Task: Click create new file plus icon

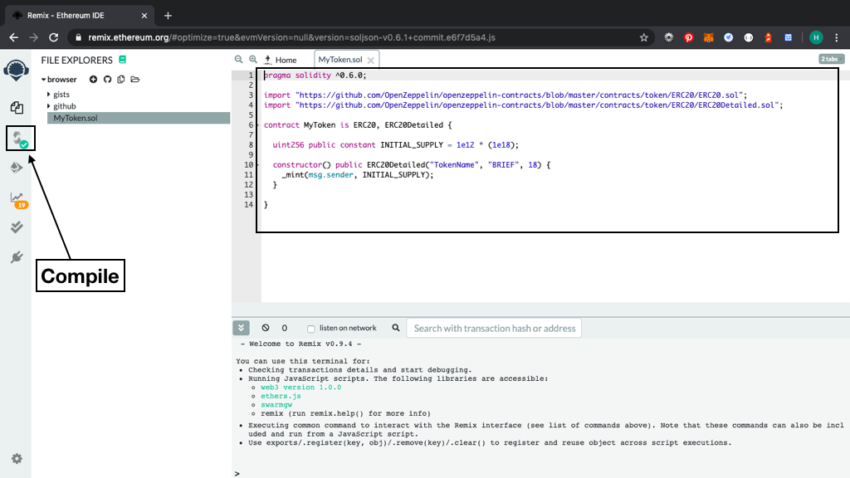Action: tap(93, 80)
